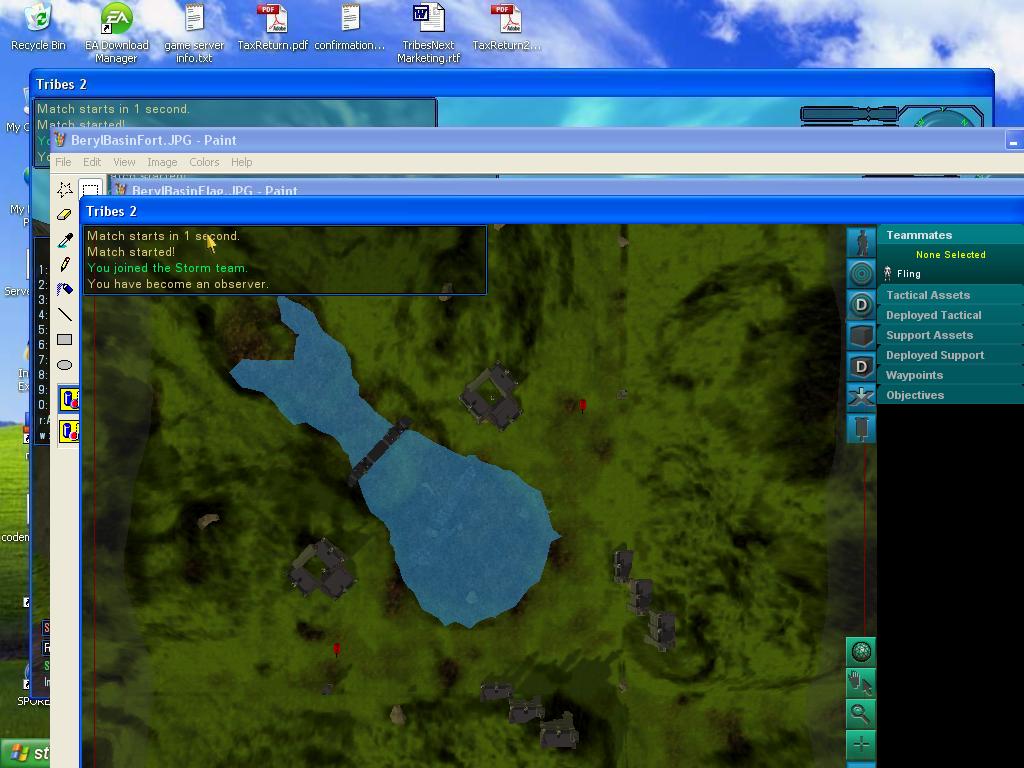Click the 'Match started!' chat line

point(131,252)
